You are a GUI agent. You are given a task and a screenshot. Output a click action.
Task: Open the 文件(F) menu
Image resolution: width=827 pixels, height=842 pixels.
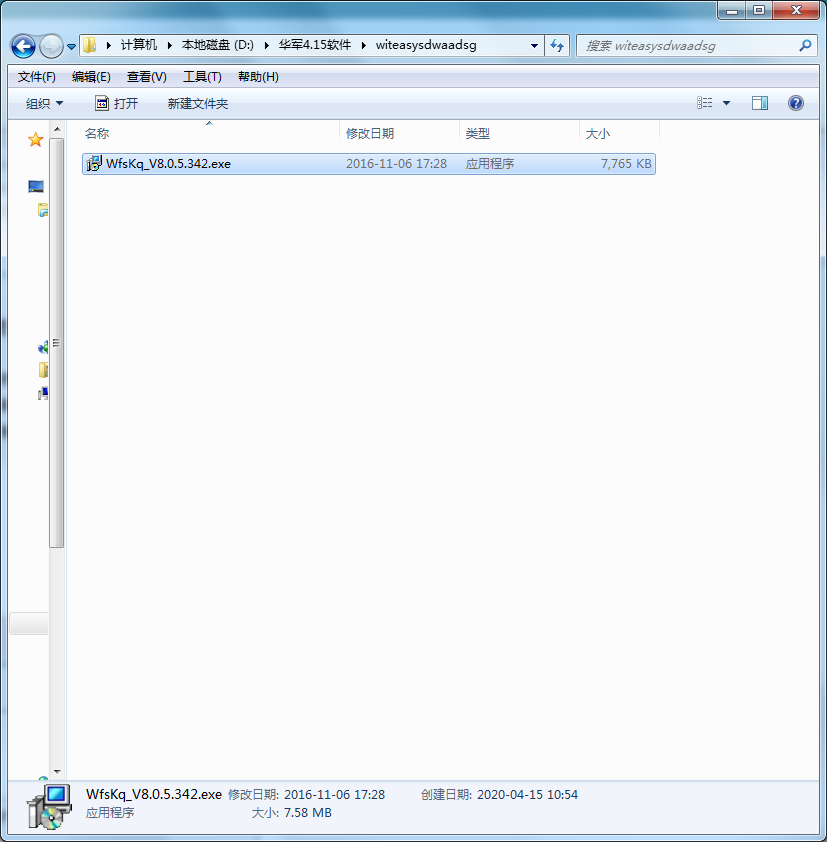(x=37, y=77)
